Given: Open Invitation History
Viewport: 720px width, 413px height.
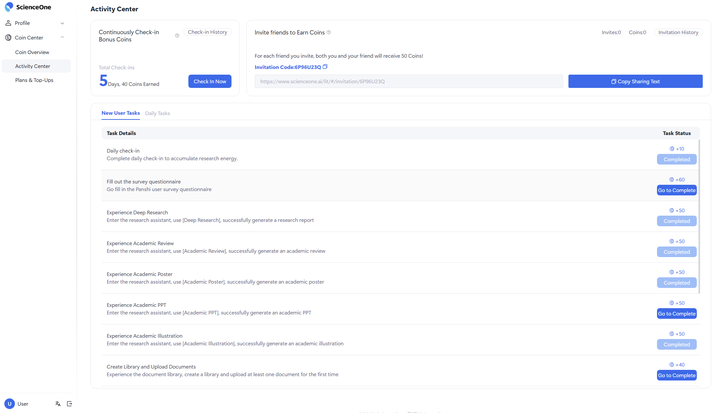Looking at the screenshot, I should pos(678,32).
